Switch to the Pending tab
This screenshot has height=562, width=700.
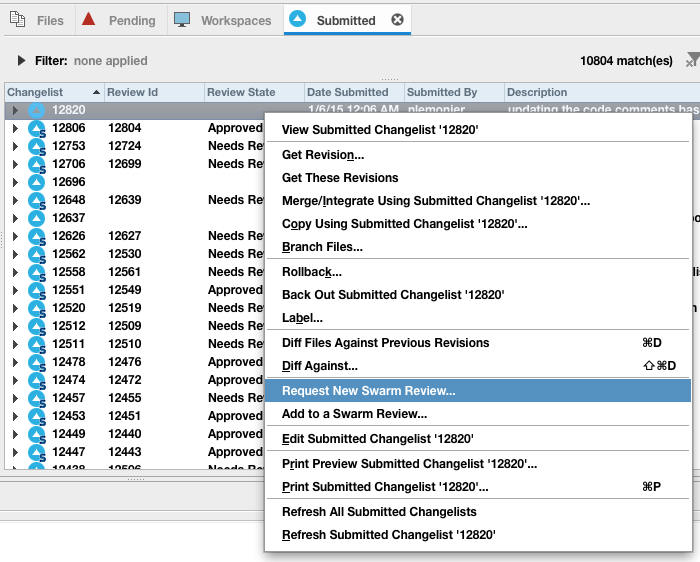coord(121,20)
